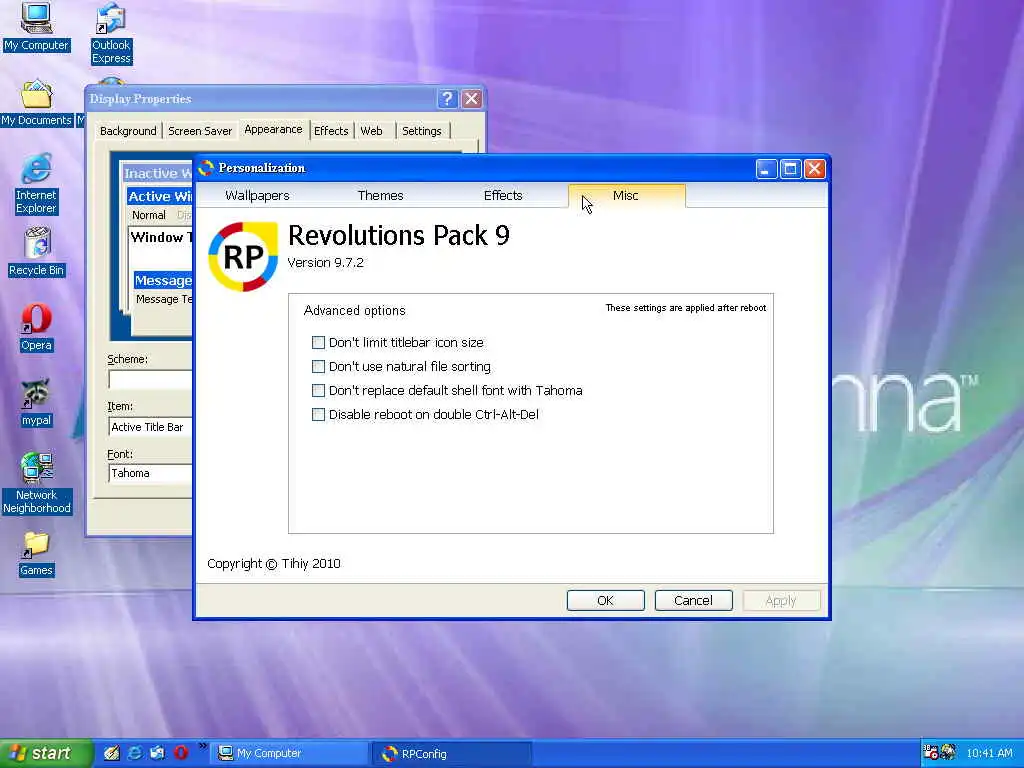Click the first system tray icon
The image size is (1024, 768).
click(931, 752)
